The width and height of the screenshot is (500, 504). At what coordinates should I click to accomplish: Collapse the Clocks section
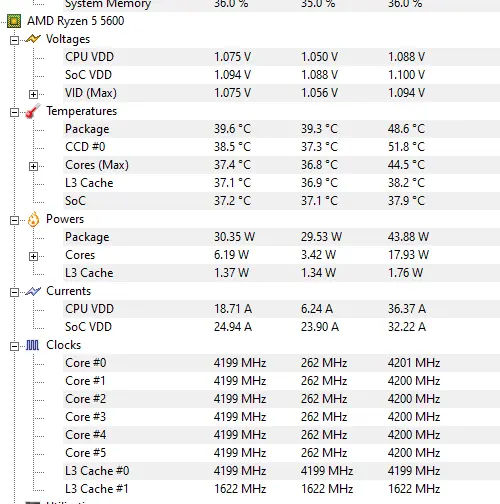click(14, 346)
